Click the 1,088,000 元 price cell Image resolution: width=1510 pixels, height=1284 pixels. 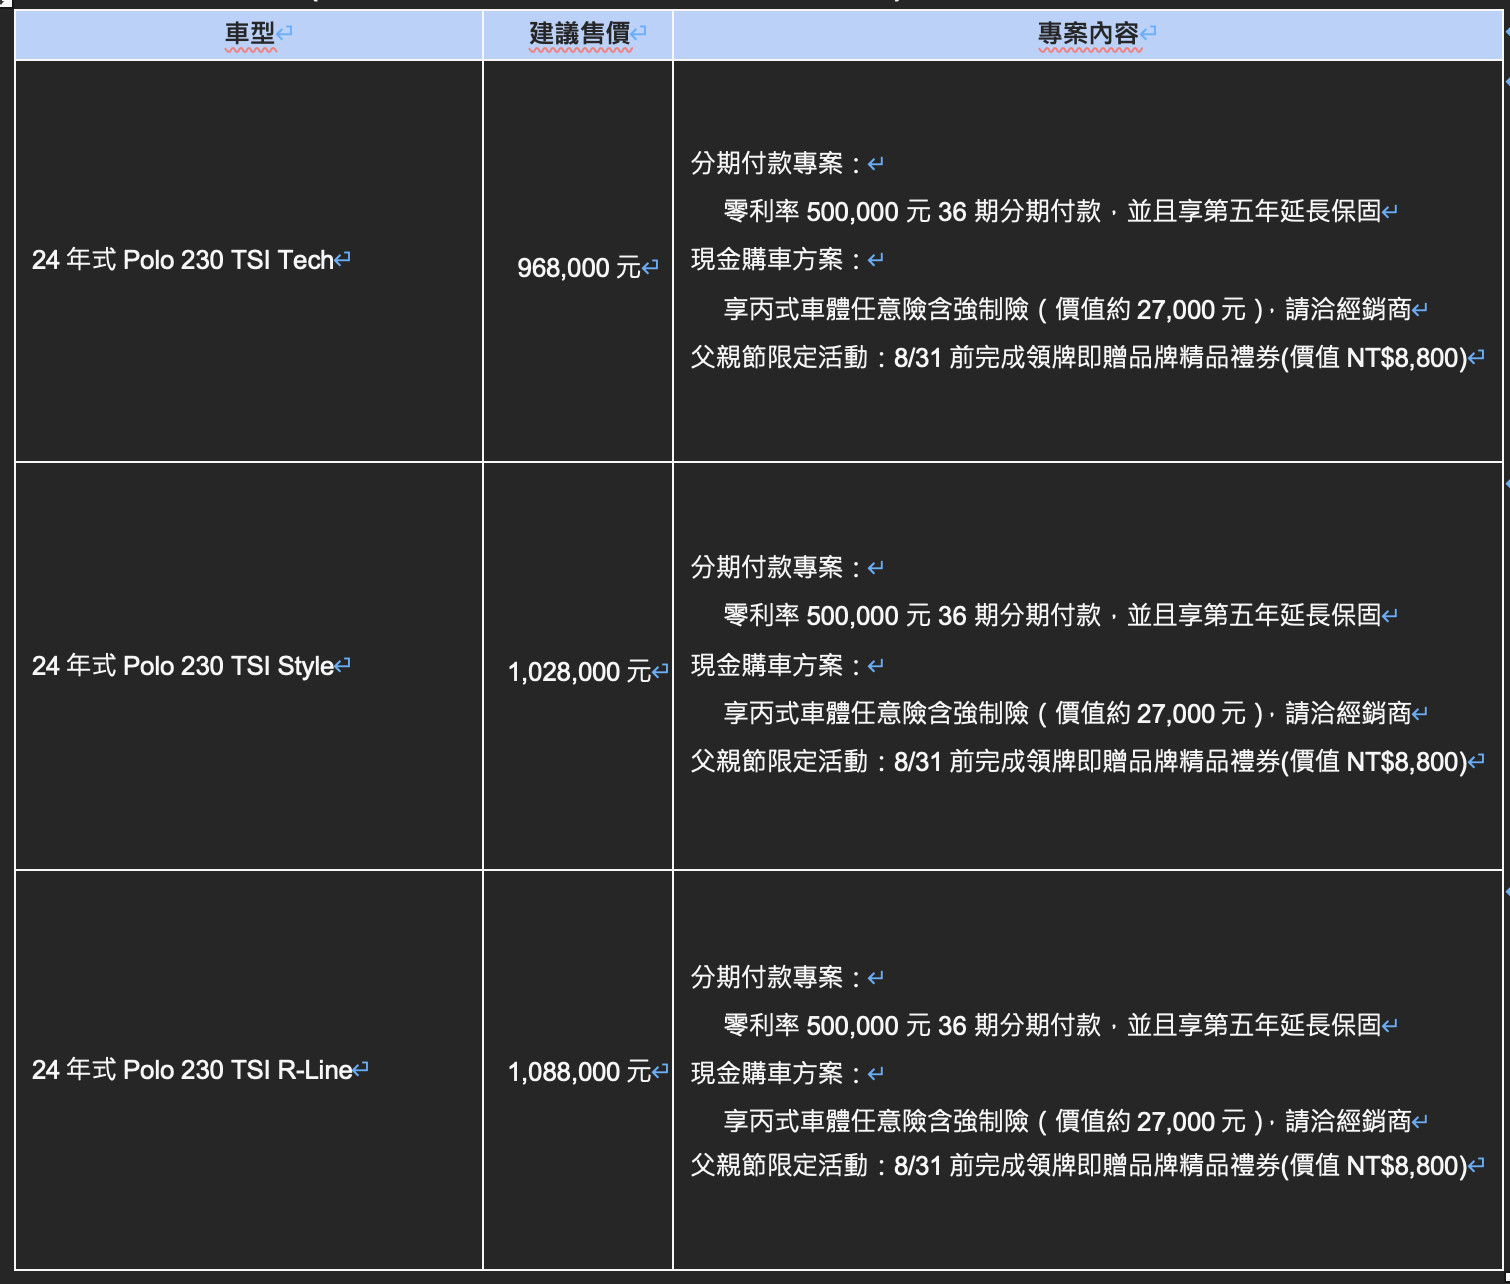point(579,1072)
